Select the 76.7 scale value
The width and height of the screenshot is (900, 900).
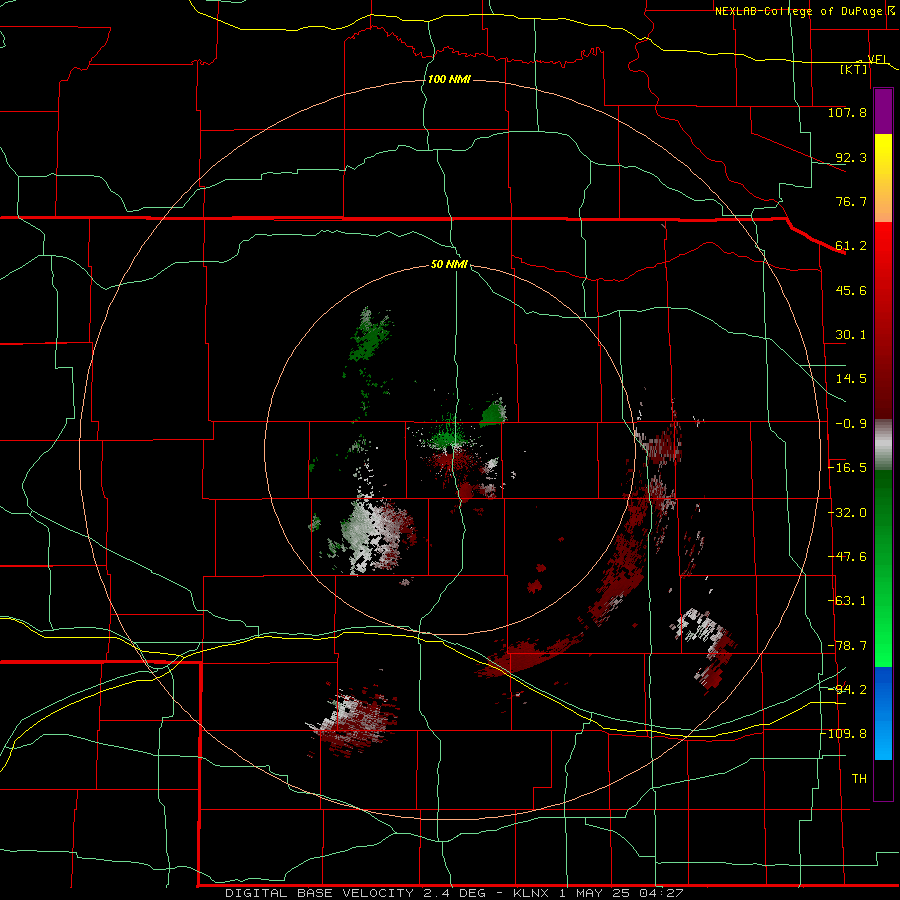click(851, 201)
